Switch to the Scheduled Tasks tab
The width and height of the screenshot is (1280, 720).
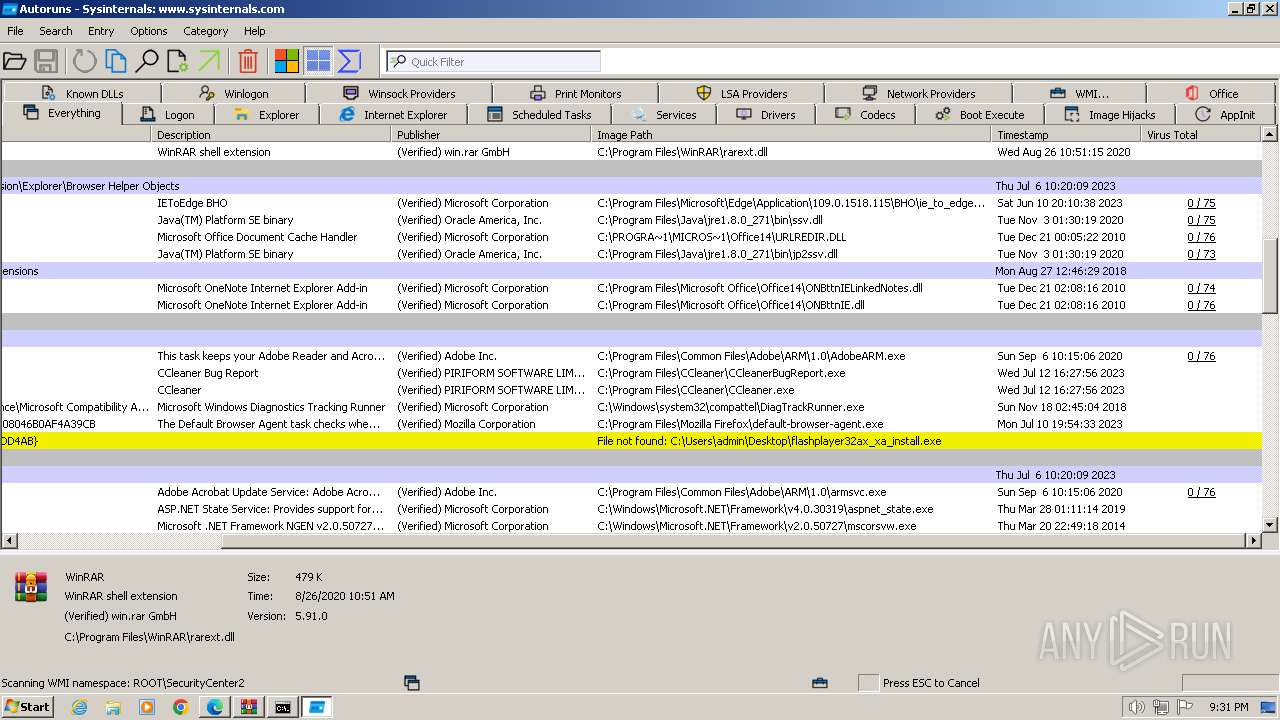(x=539, y=114)
